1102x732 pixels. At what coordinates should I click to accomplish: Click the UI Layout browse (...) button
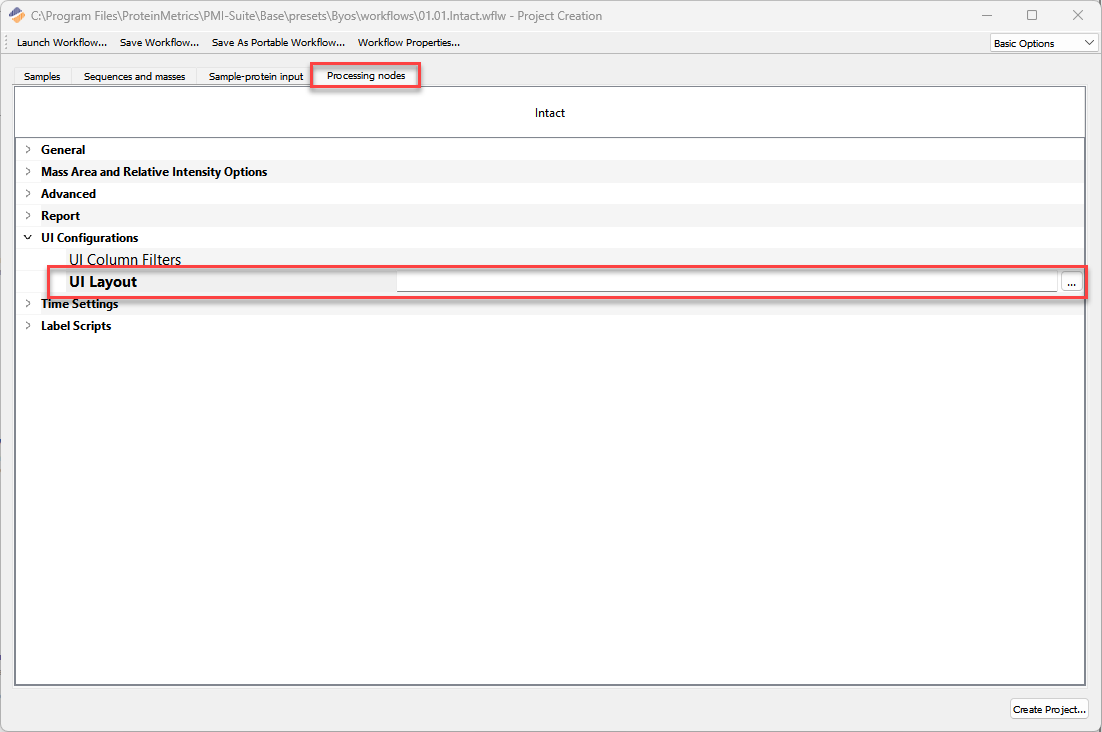pos(1071,282)
